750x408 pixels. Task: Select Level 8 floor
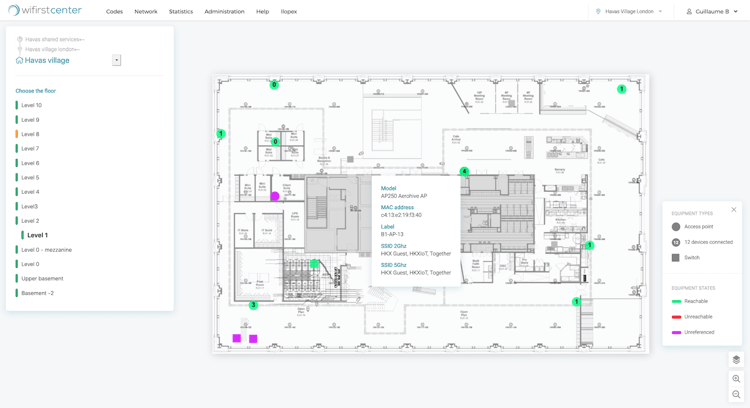click(x=31, y=134)
